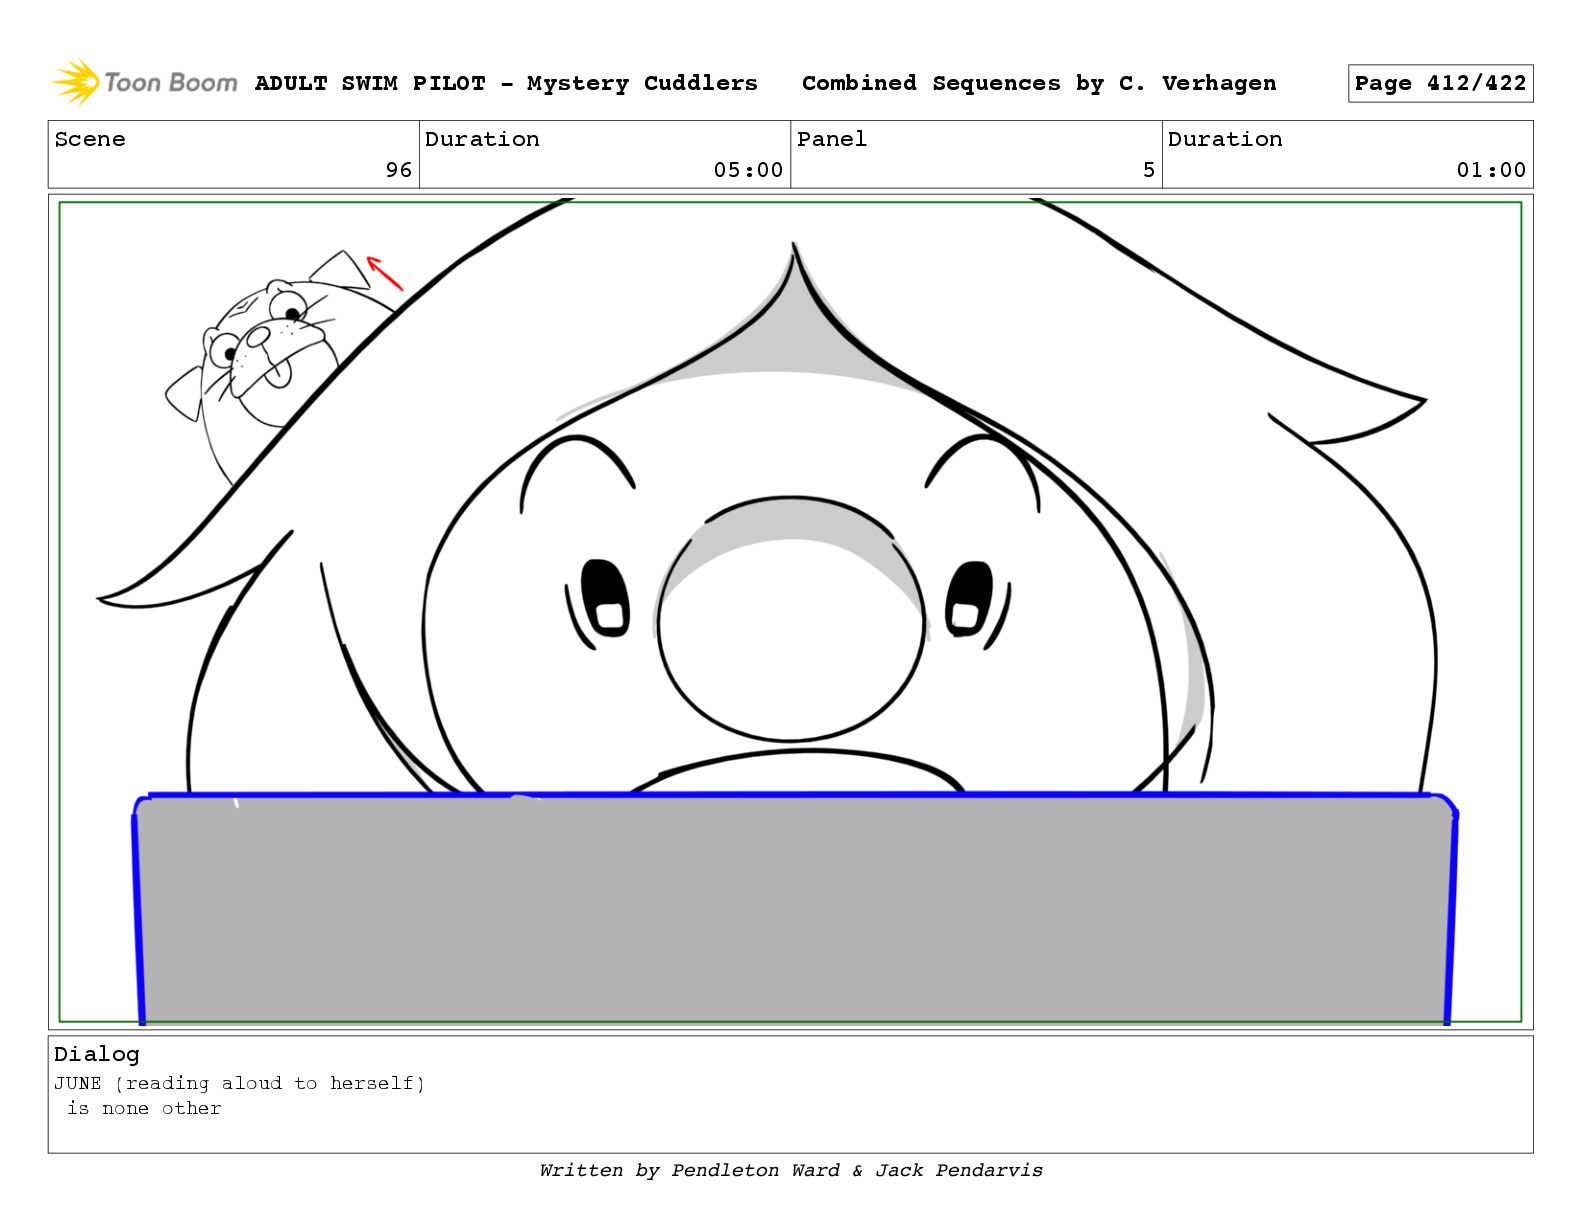The height and width of the screenshot is (1225, 1582).
Task: Click the 'Dialog' heading
Action: click(97, 1054)
